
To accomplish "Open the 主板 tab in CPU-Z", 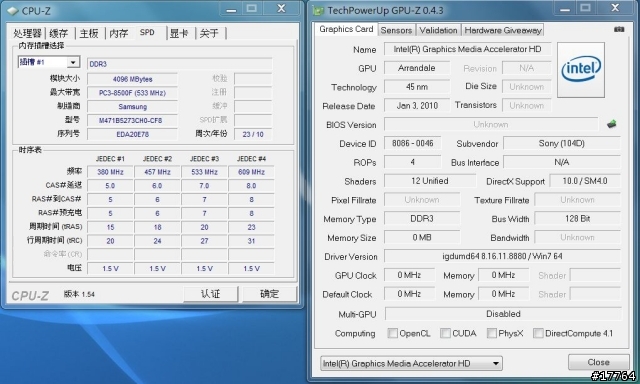I will [89, 33].
